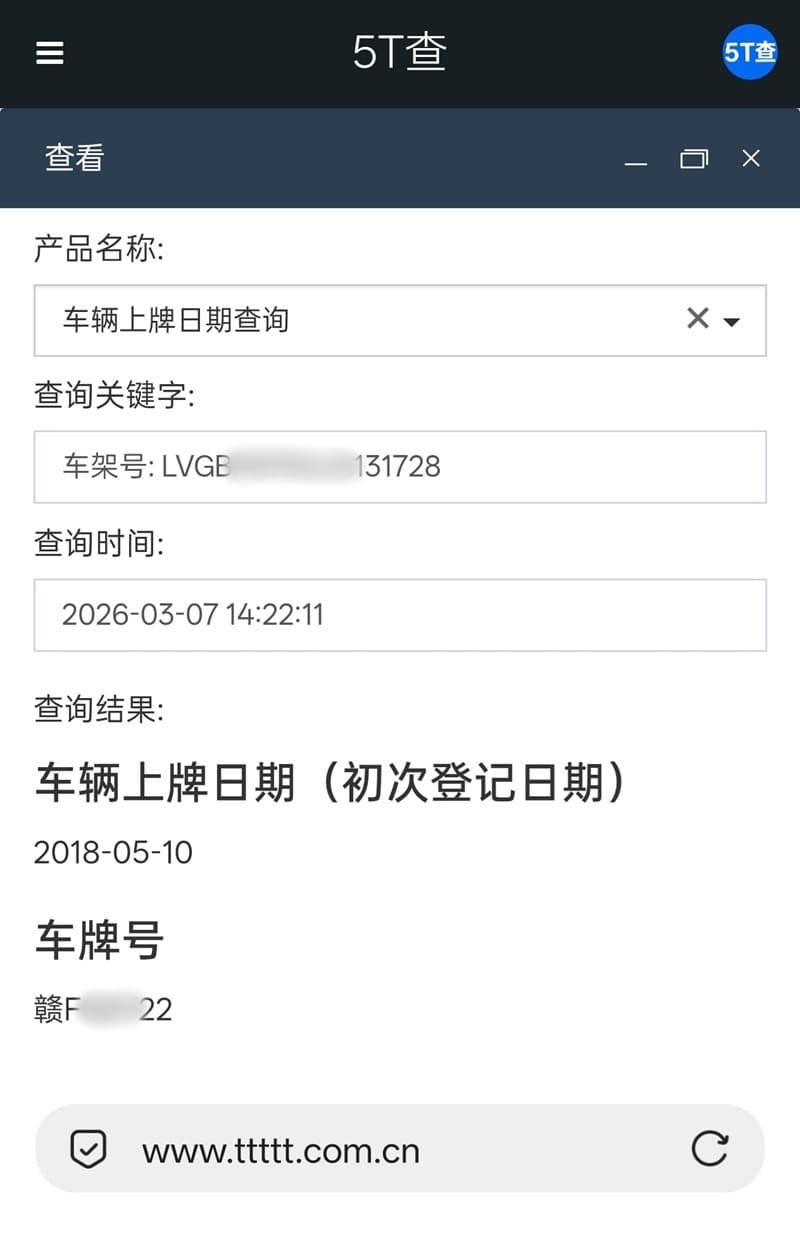
Task: Tap the round 5T查 logo badge
Action: (x=749, y=52)
